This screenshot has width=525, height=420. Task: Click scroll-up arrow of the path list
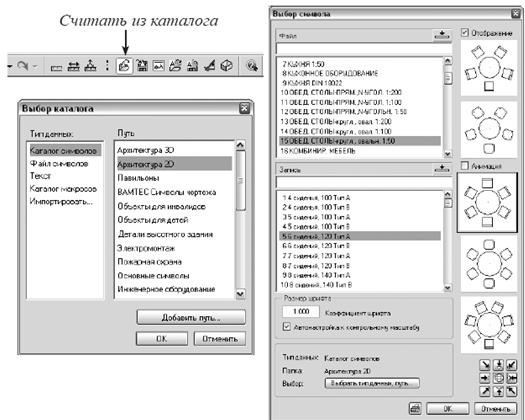(x=240, y=145)
